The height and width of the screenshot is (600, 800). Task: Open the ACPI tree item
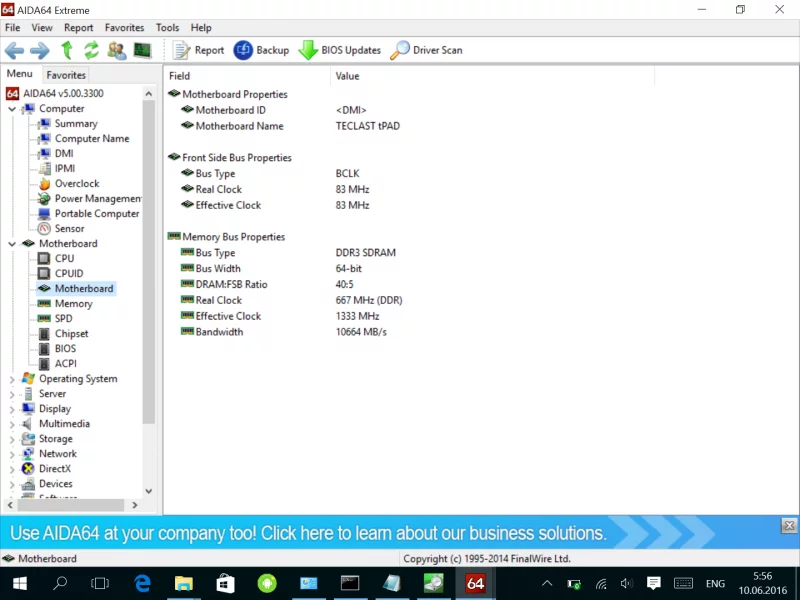coord(65,364)
